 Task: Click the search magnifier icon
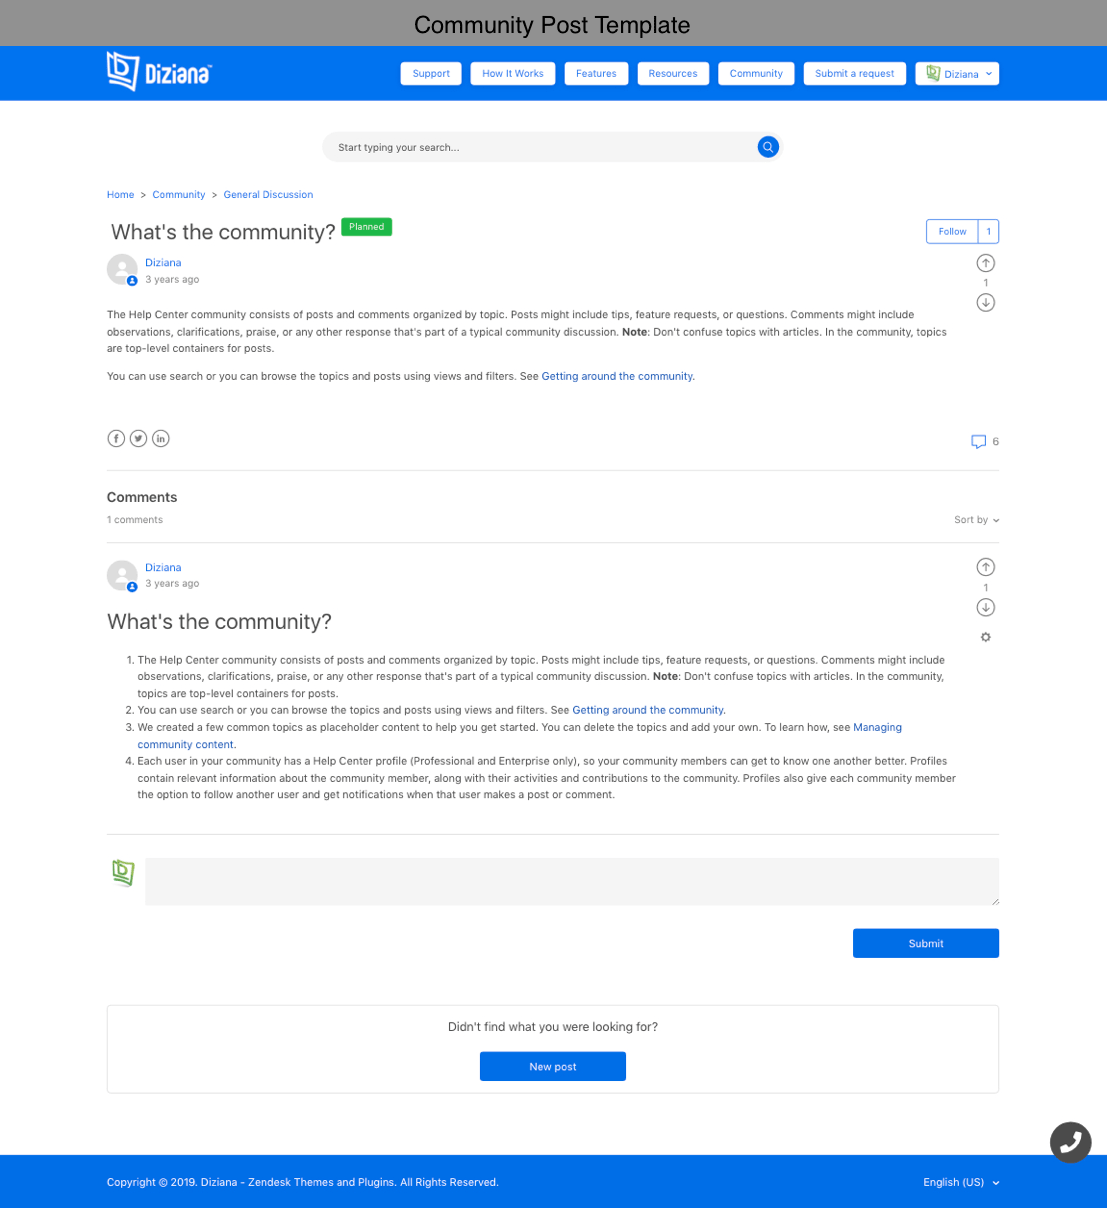[x=768, y=147]
